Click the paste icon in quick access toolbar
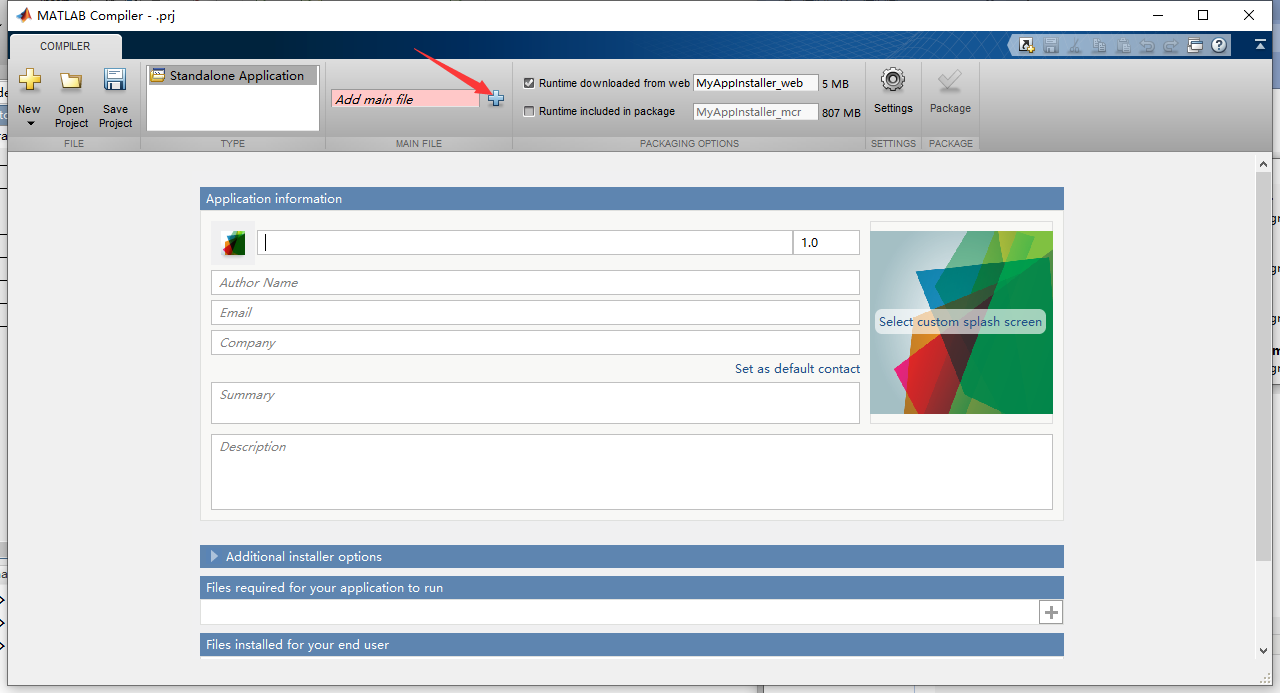This screenshot has height=693, width=1280. 1122,45
